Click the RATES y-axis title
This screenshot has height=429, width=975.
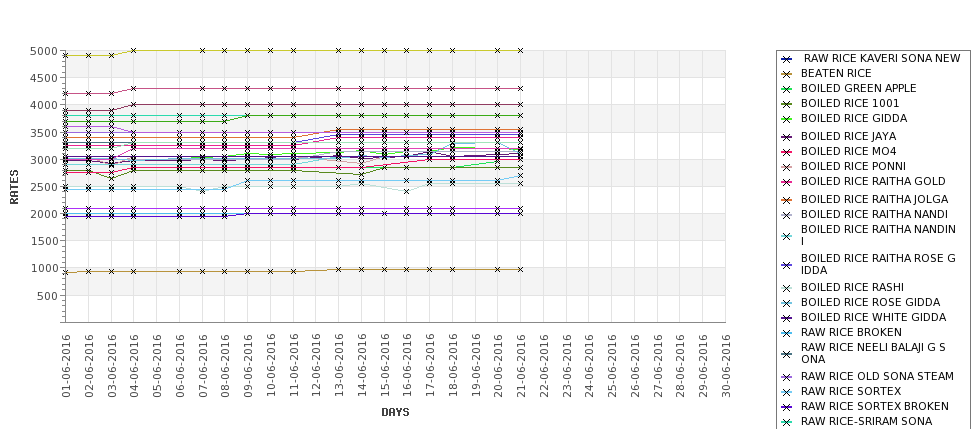pos(14,187)
